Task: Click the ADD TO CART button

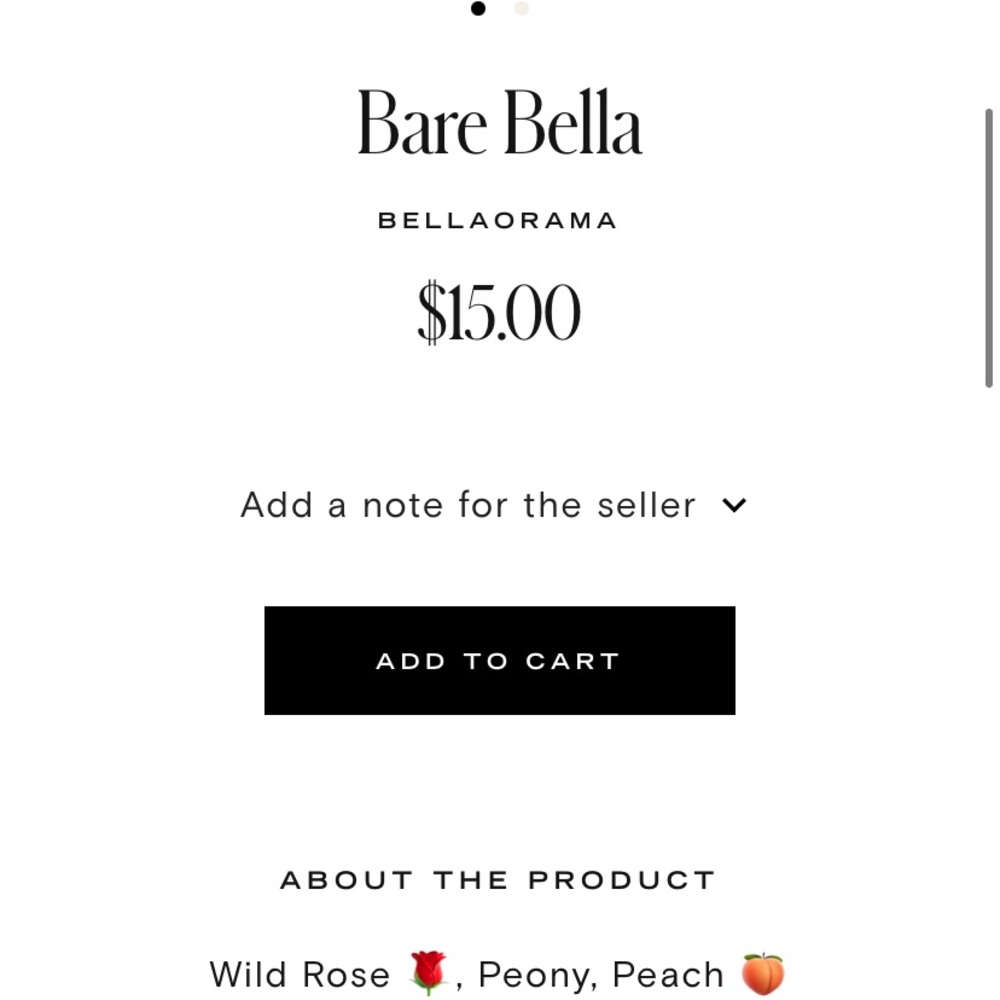Action: [x=499, y=660]
